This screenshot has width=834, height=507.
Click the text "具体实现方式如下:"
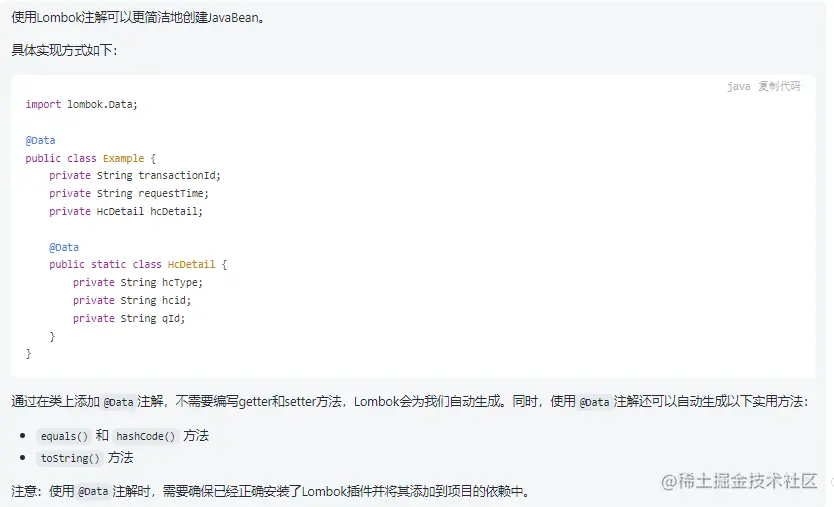pos(64,51)
